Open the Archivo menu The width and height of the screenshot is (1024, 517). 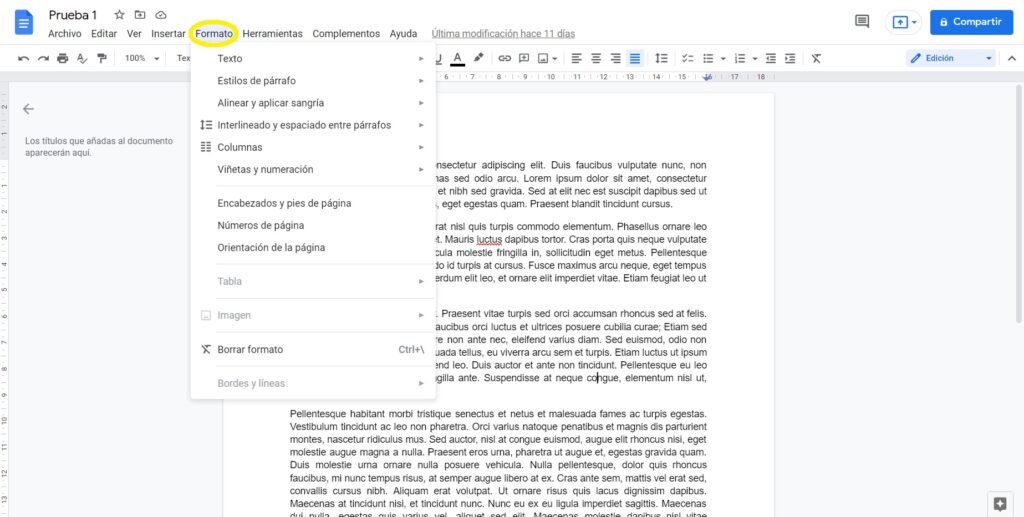[x=65, y=33]
